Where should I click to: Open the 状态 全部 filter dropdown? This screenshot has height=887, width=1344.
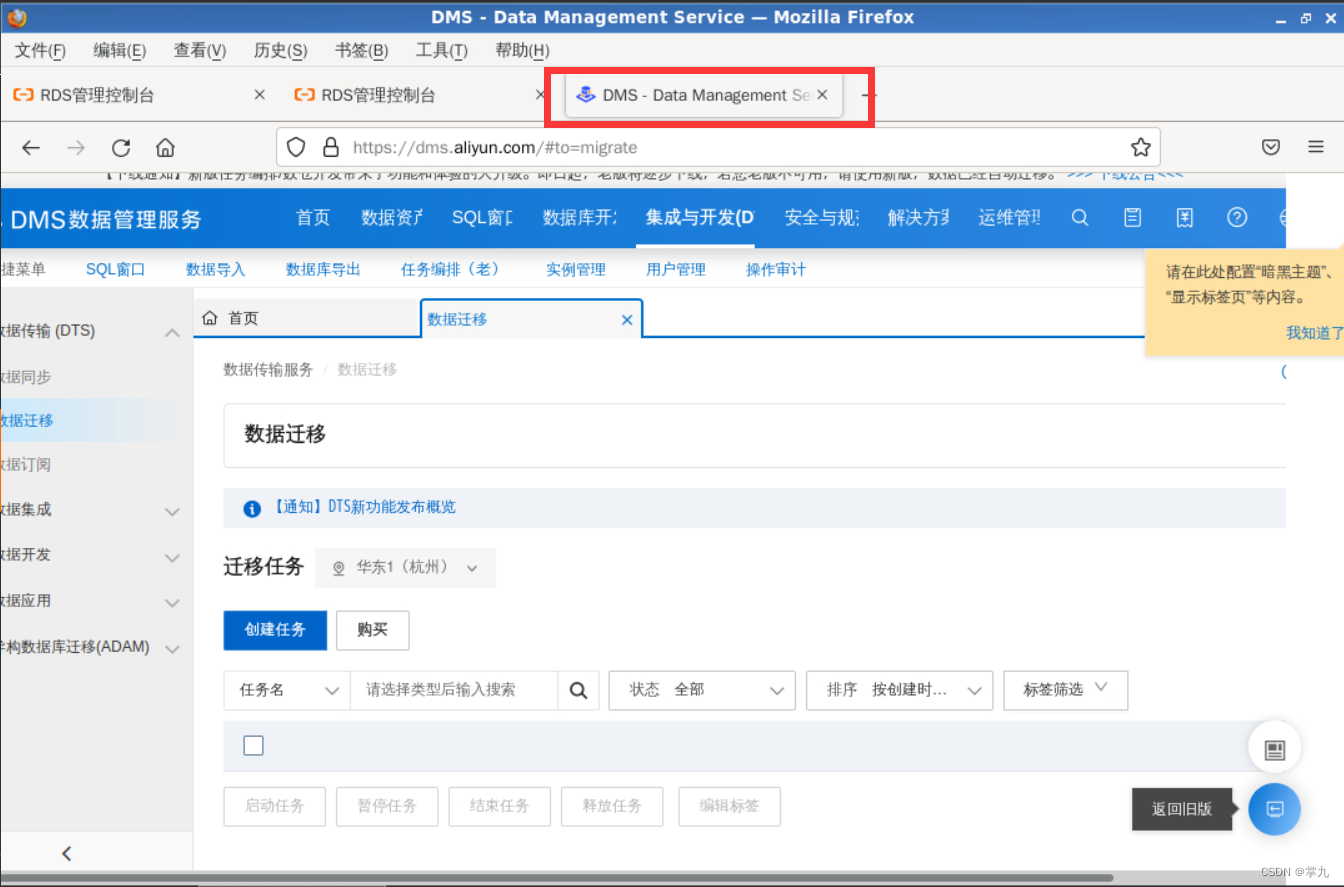click(x=702, y=690)
